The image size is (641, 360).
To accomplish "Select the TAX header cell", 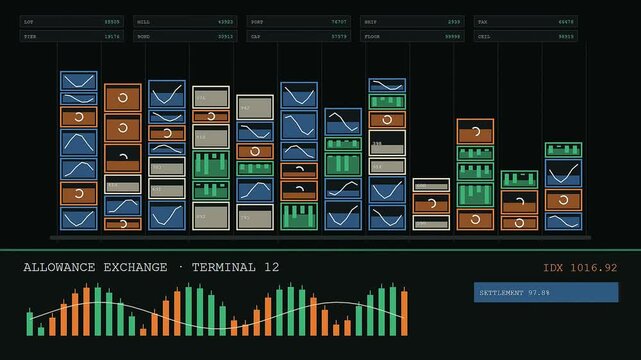I will 526,22.
